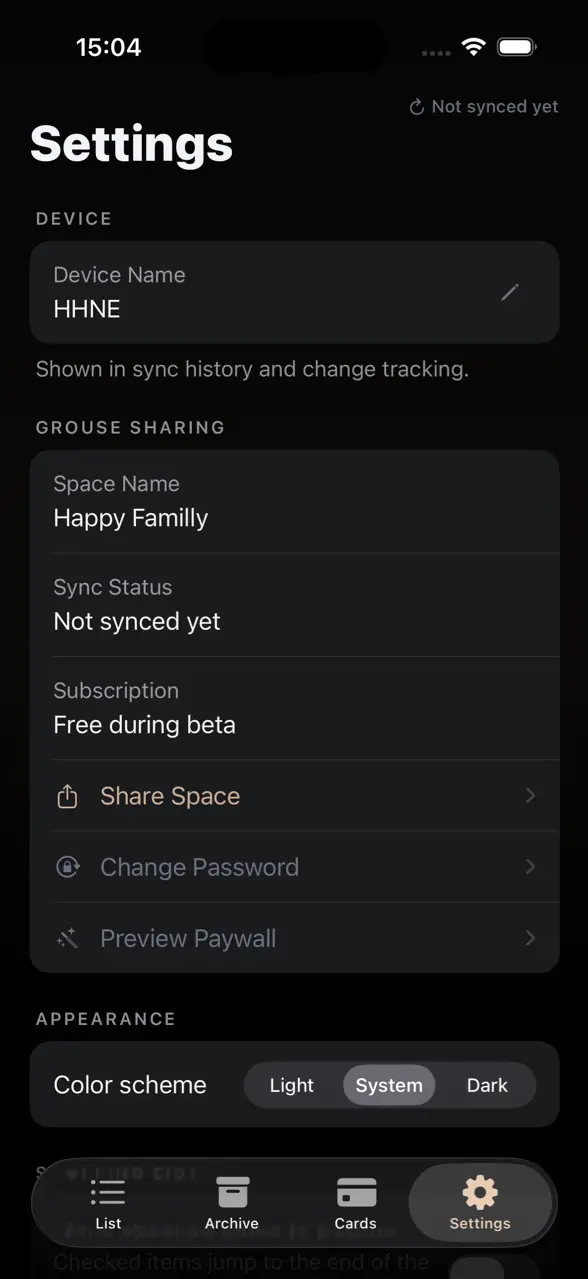Click the Preview Paywall sparkle wand icon
This screenshot has width=588, height=1279.
coord(67,938)
